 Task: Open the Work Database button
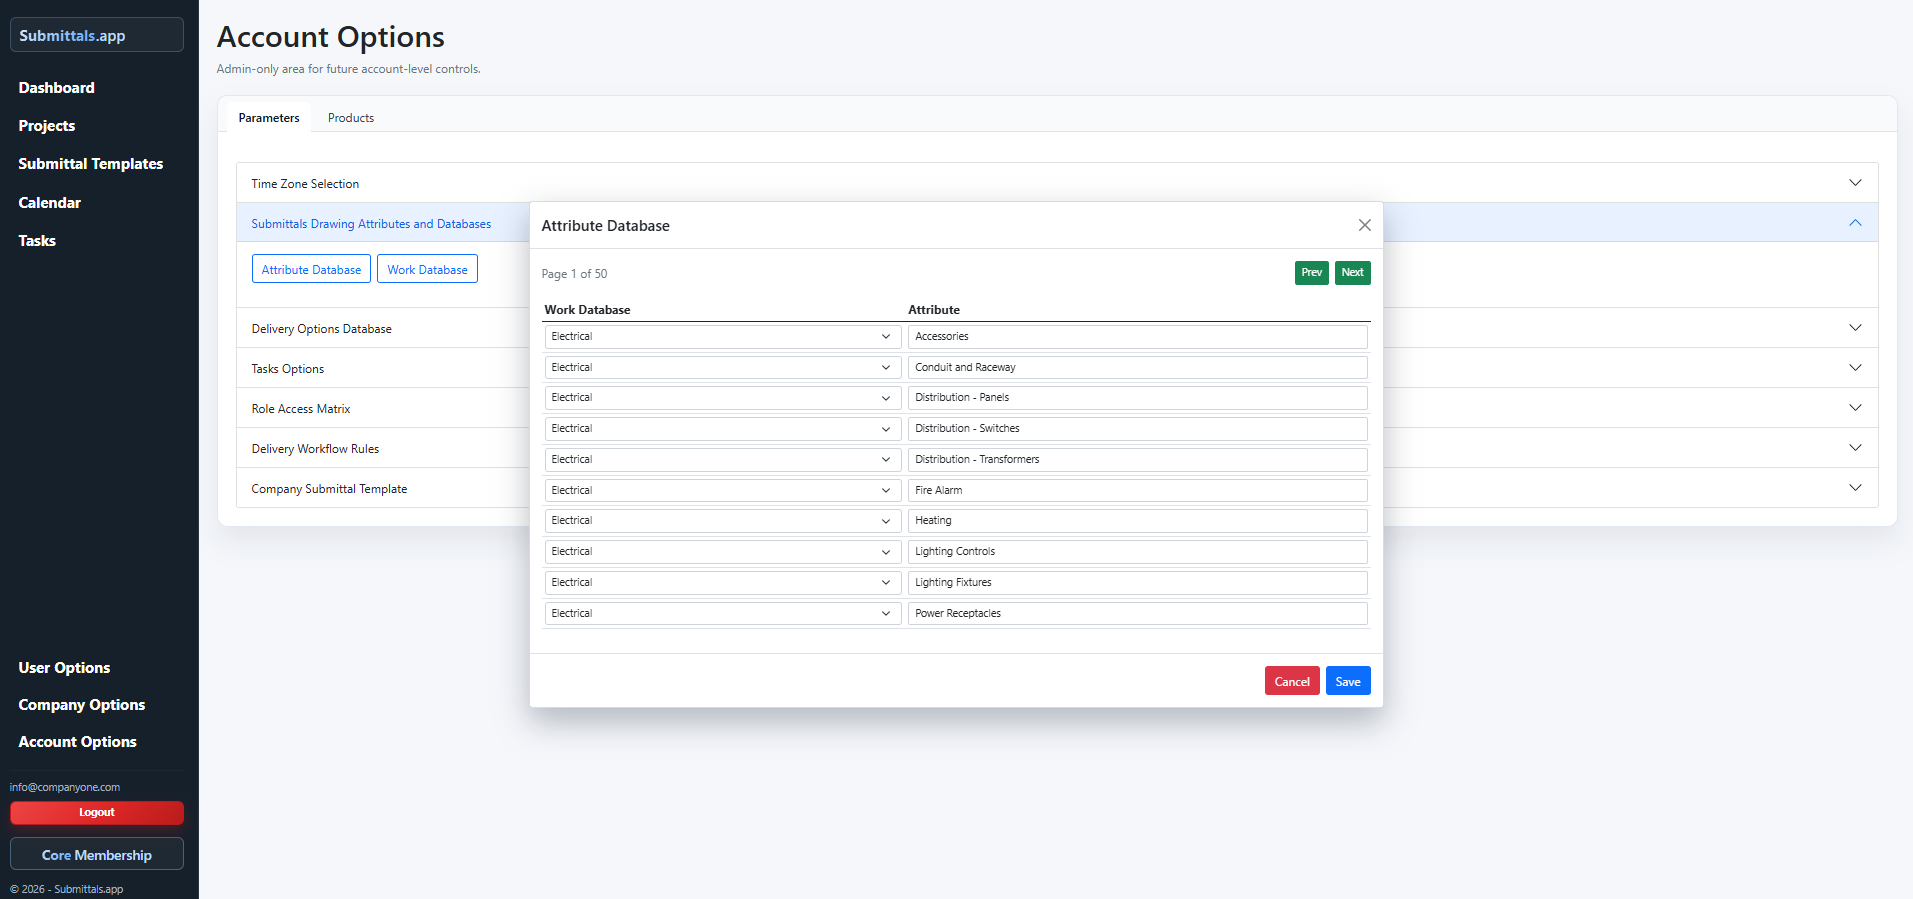(427, 269)
